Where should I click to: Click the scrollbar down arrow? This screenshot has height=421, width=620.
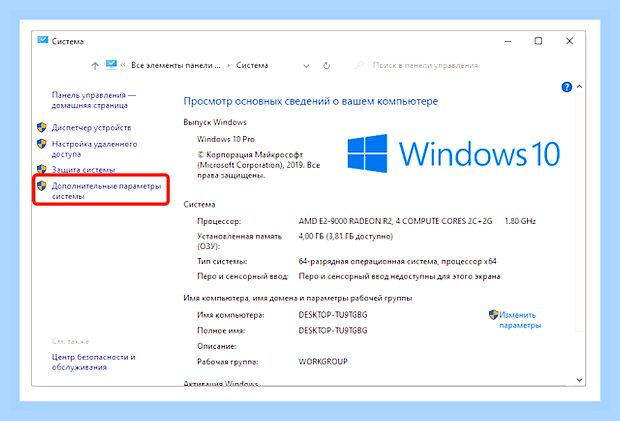(x=579, y=380)
